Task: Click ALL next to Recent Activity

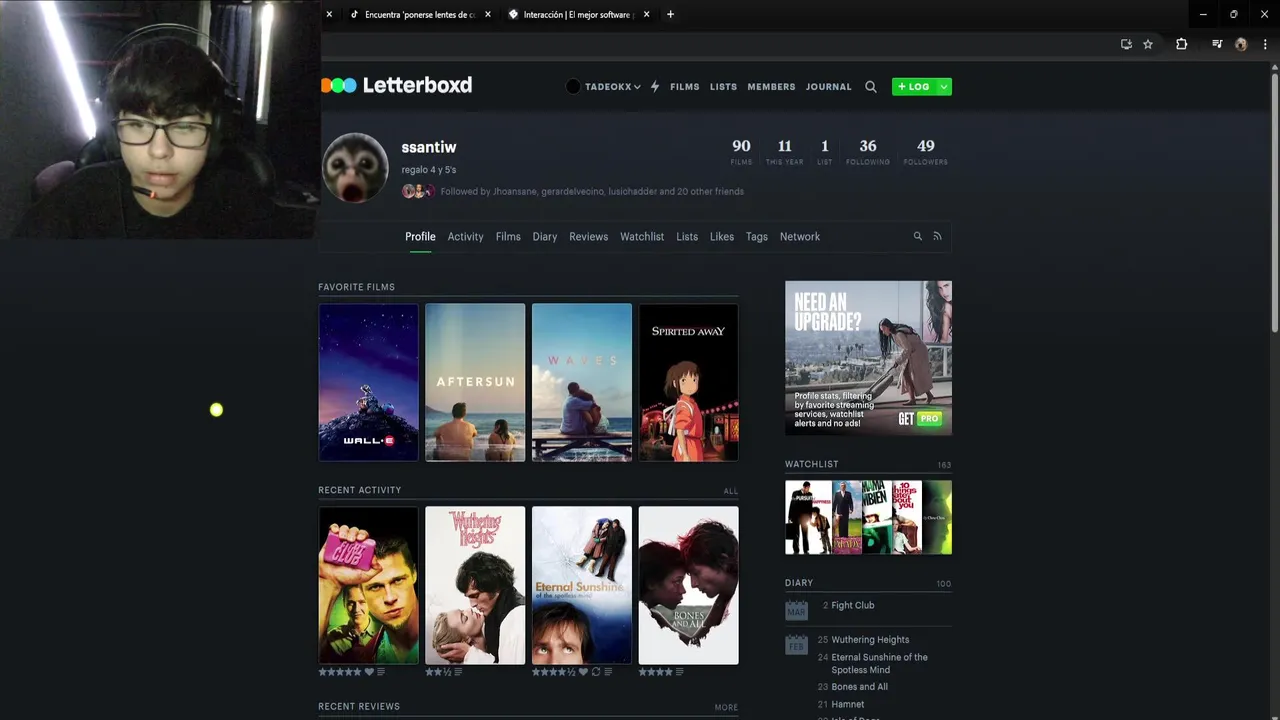Action: pyautogui.click(x=731, y=491)
